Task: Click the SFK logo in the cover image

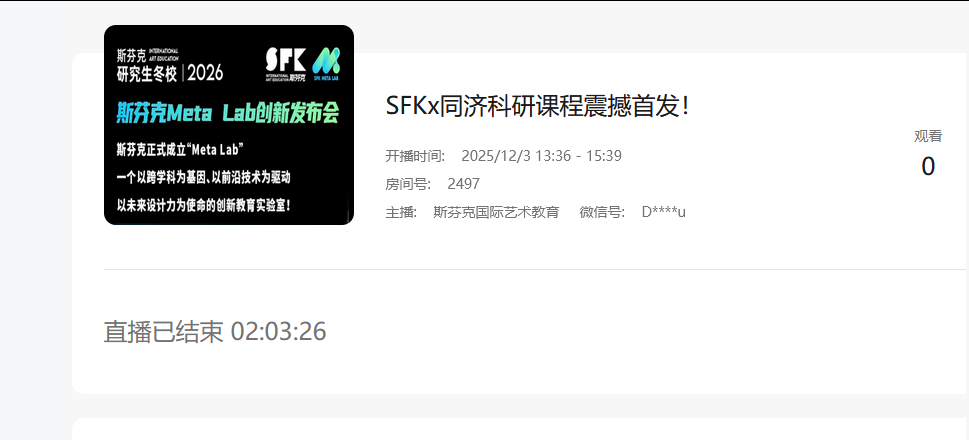Action: [286, 64]
